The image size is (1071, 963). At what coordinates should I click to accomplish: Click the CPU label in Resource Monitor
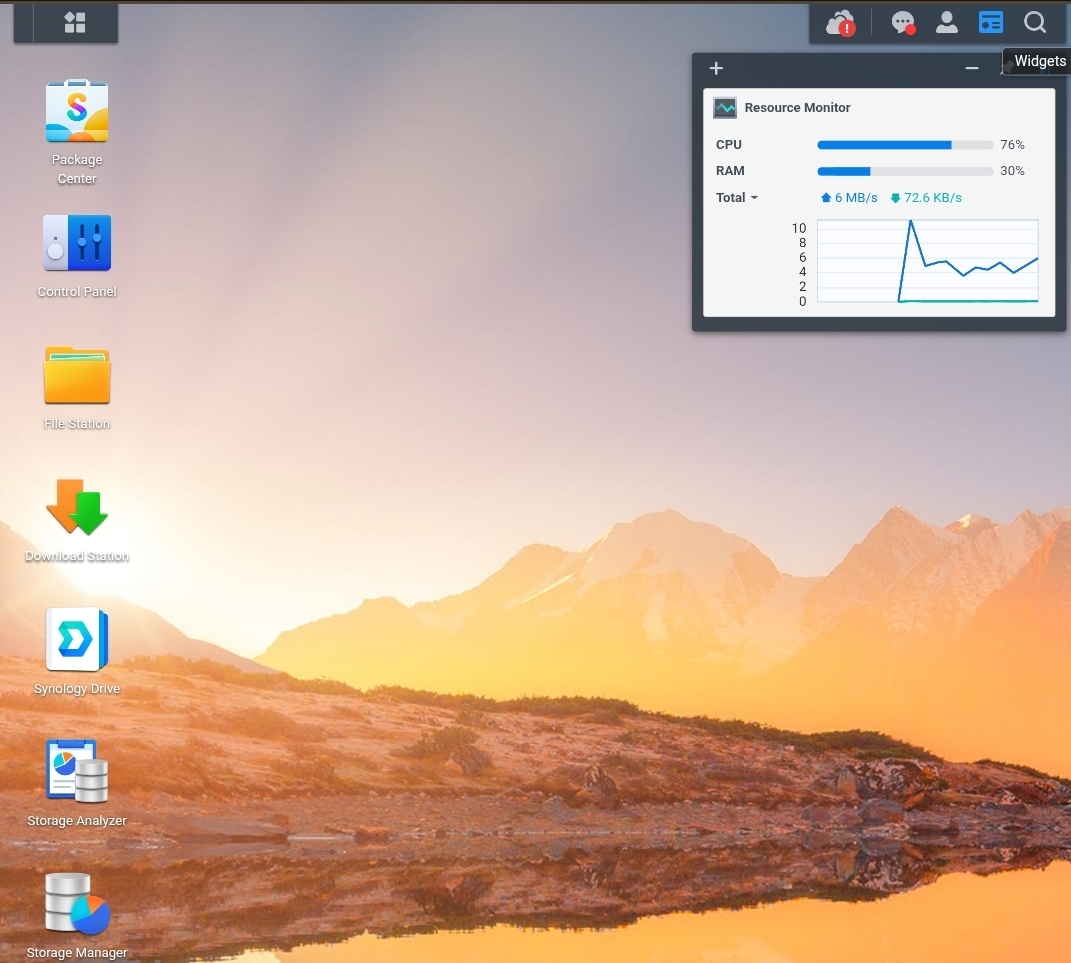coord(729,145)
